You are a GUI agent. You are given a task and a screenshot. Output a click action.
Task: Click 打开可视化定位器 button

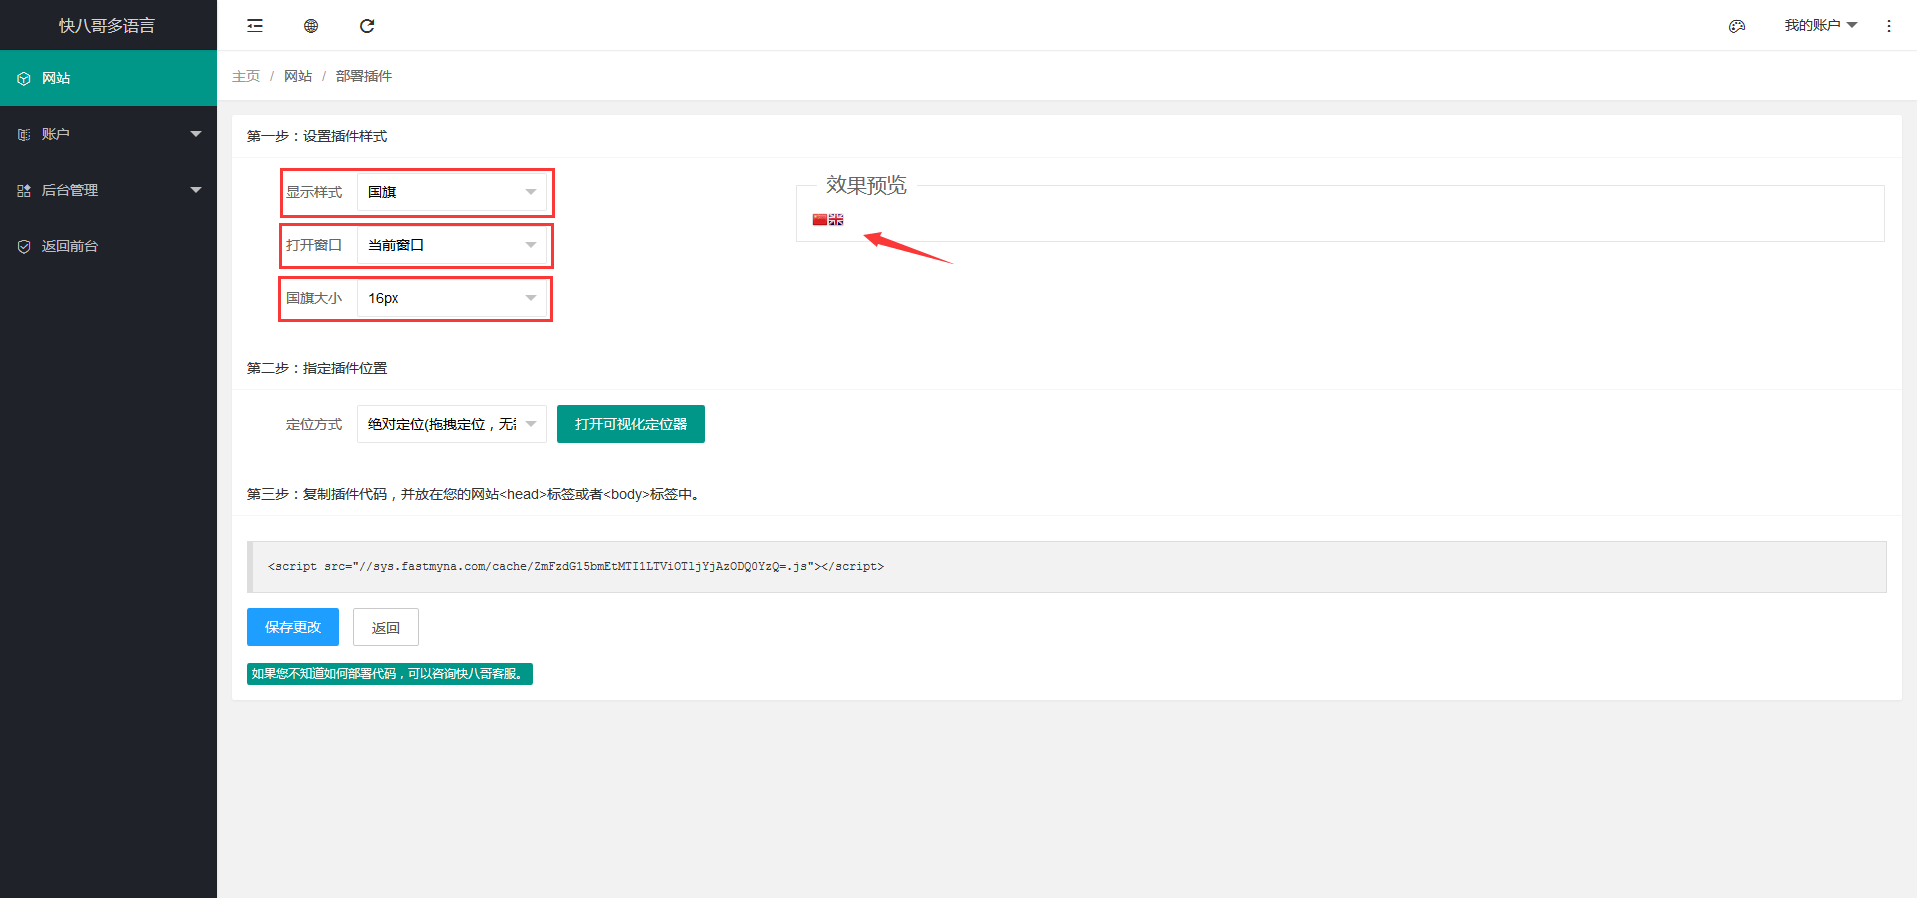click(631, 424)
